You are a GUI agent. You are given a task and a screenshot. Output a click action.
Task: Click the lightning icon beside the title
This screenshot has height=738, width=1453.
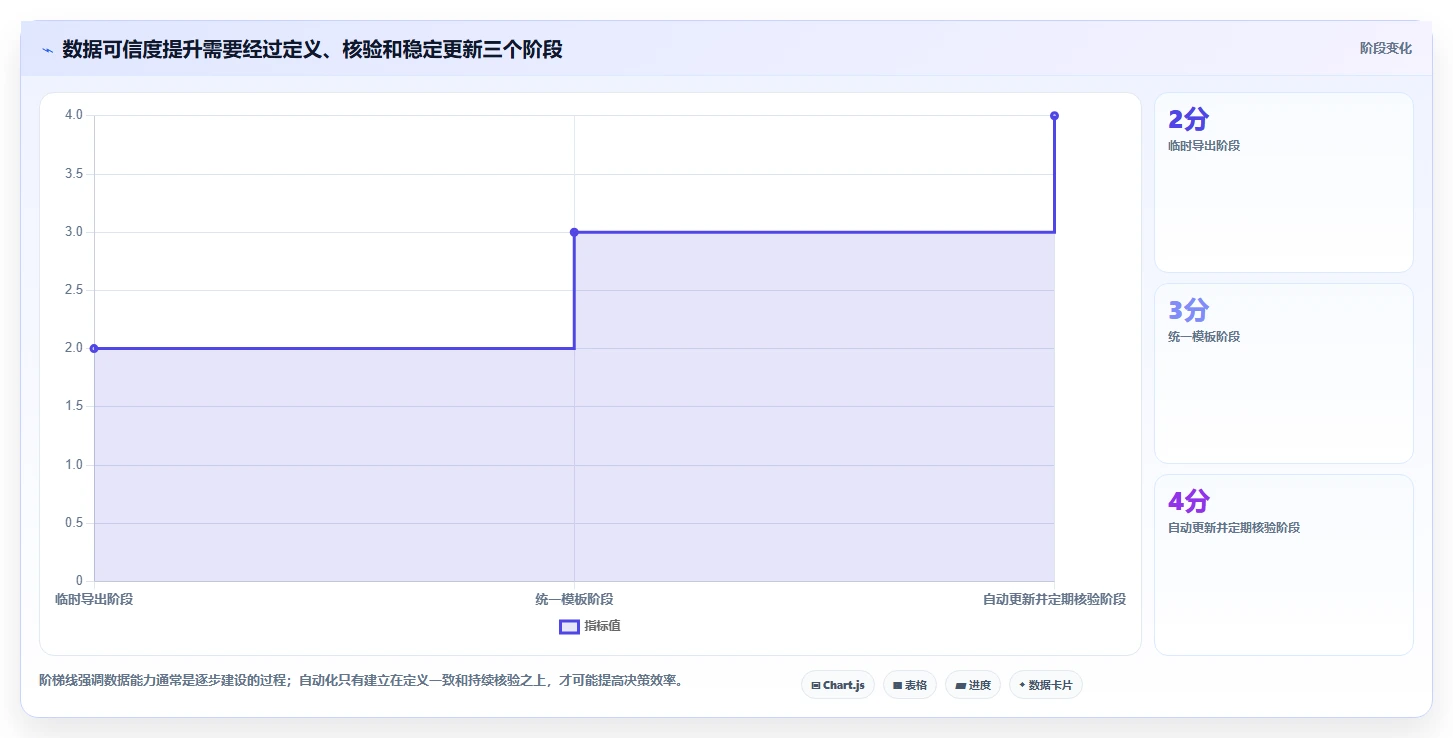coord(47,49)
